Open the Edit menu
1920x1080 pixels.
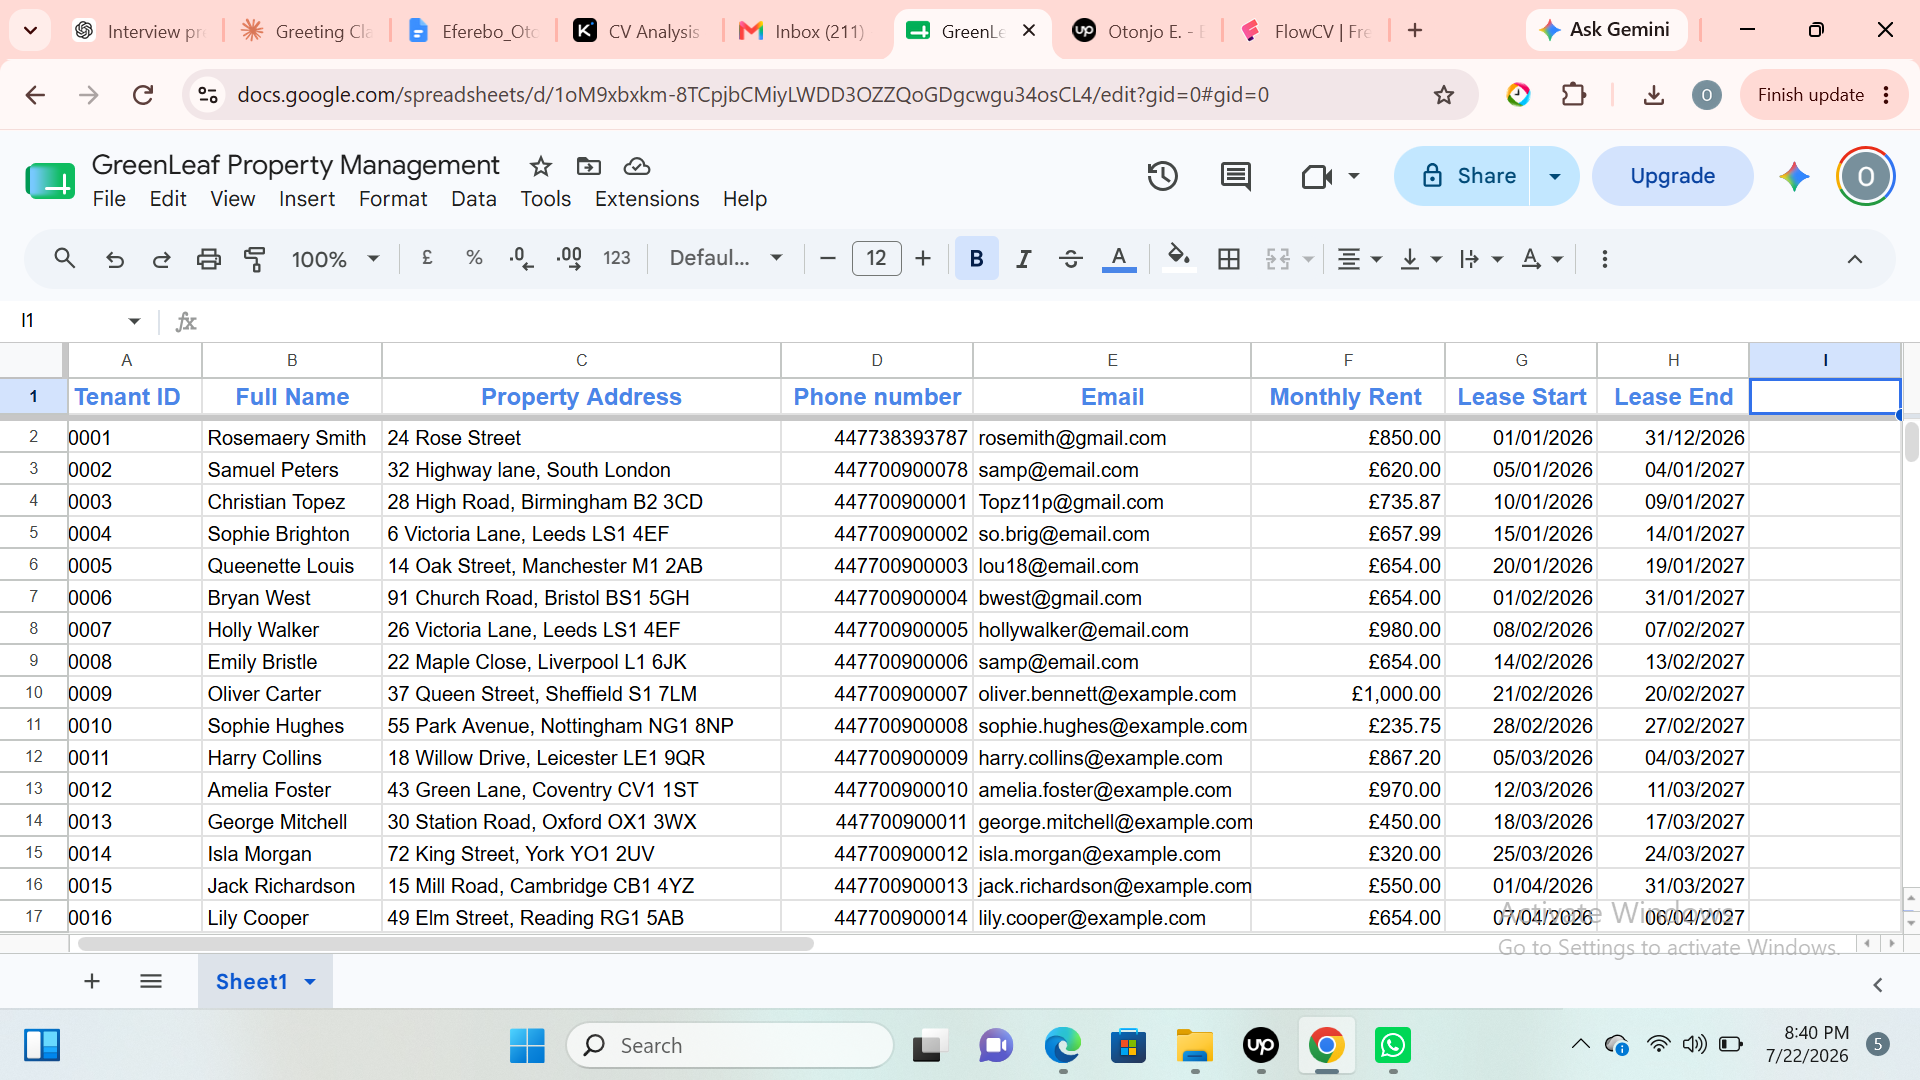tap(168, 199)
